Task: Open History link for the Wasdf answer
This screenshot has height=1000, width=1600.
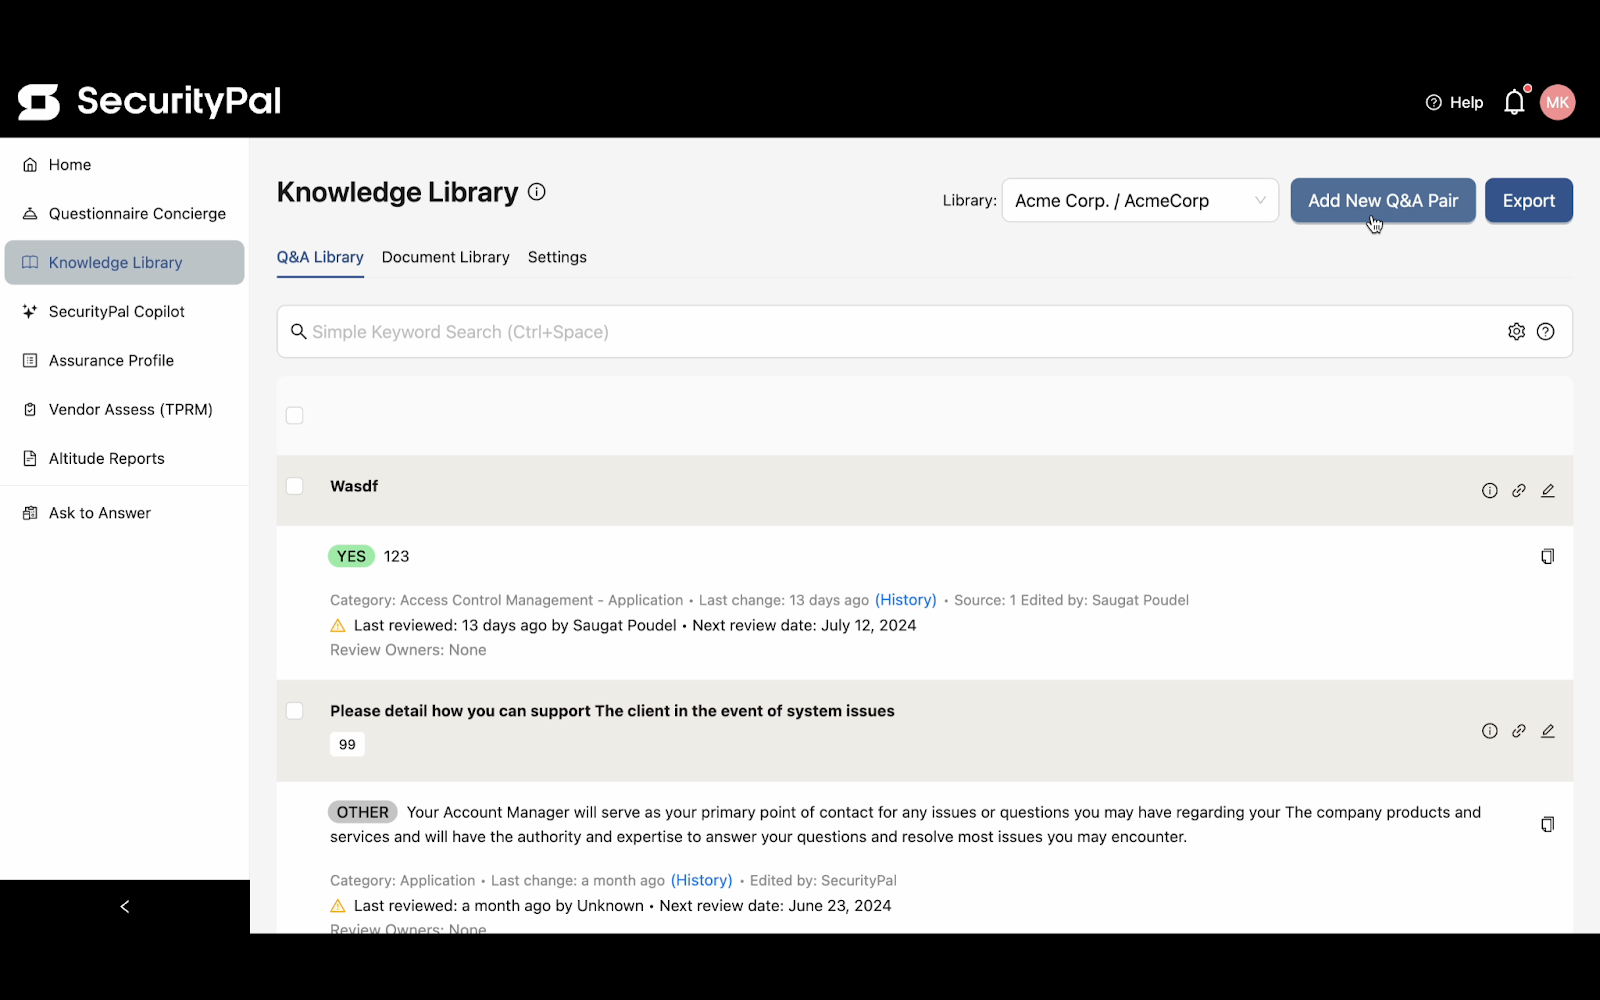Action: click(x=906, y=600)
